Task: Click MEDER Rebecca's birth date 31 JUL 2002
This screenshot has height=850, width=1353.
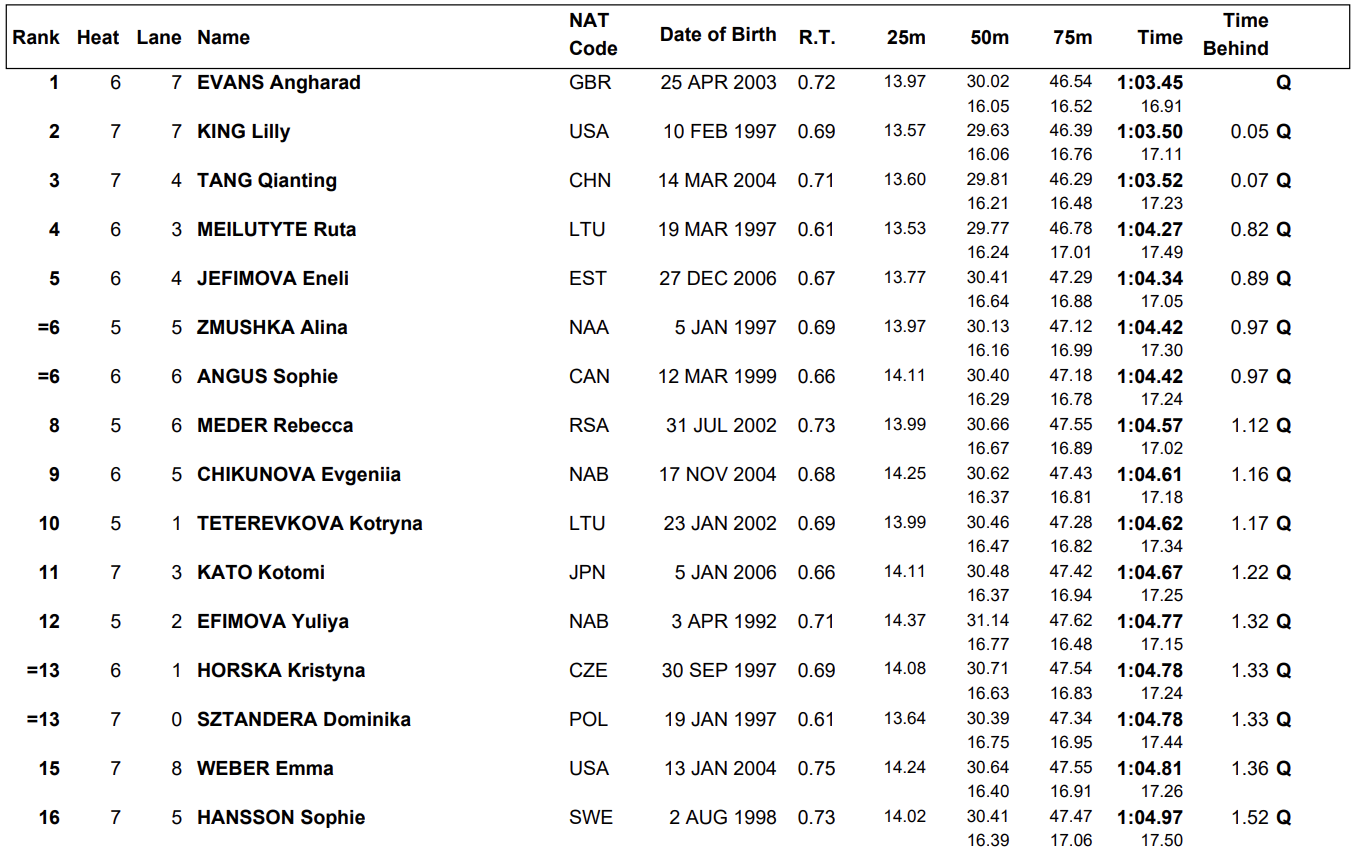Action: [721, 426]
